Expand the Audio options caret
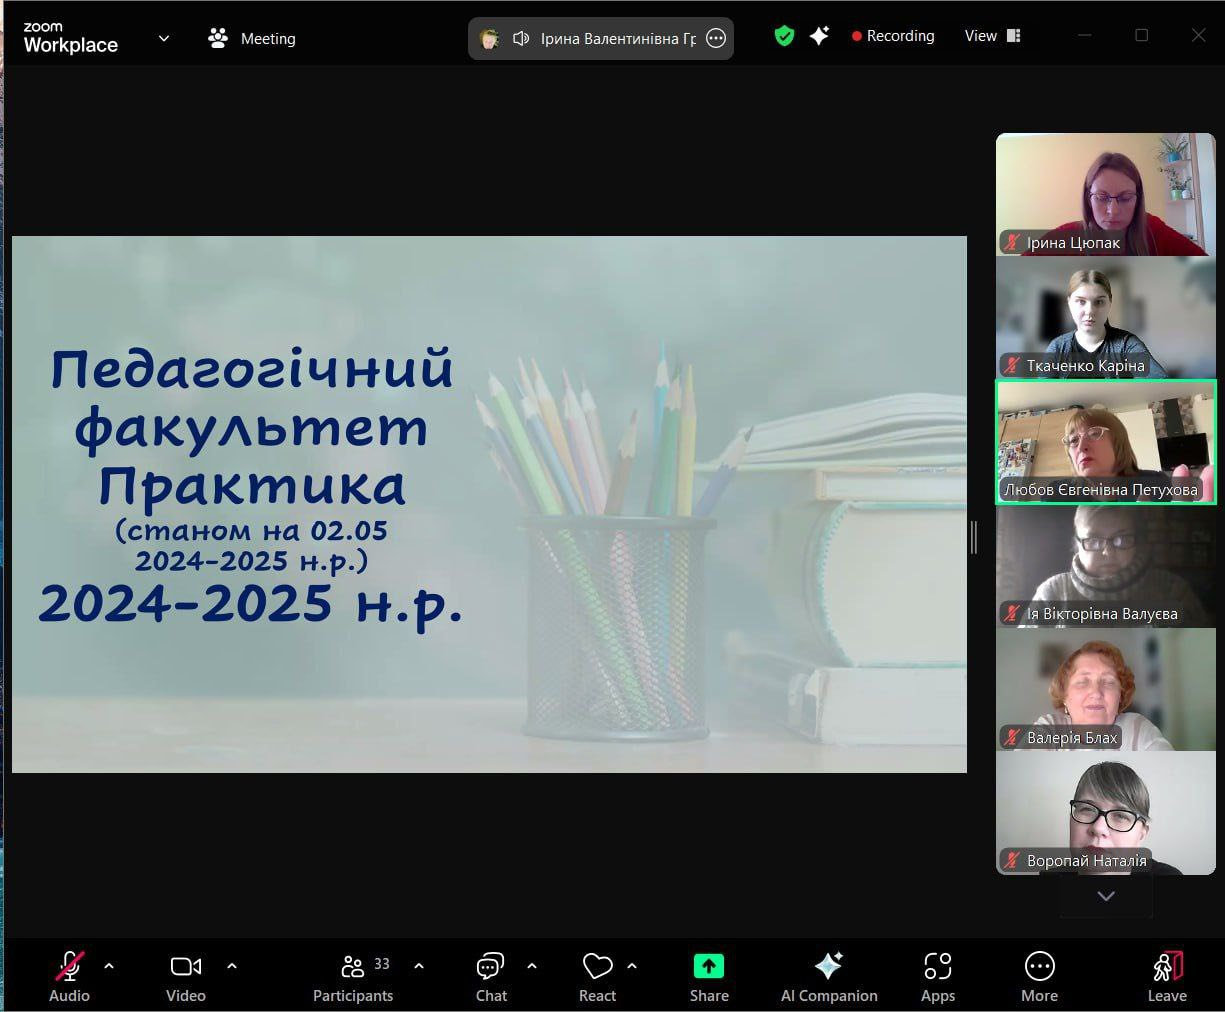Image resolution: width=1225 pixels, height=1012 pixels. (109, 966)
